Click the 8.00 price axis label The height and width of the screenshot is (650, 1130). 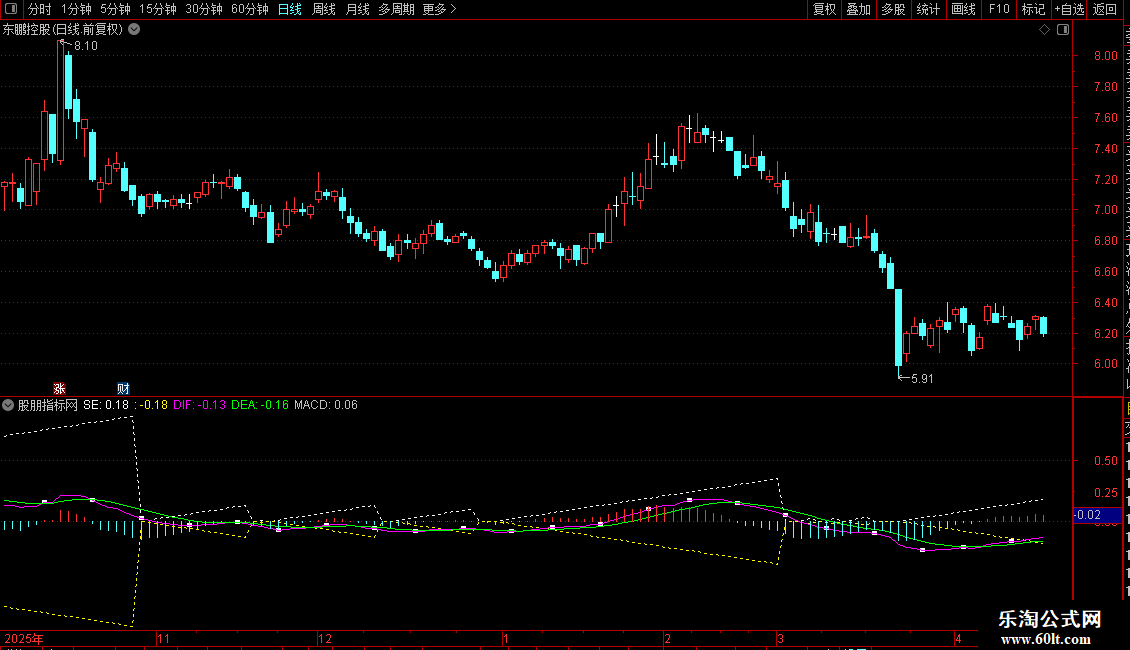(x=1105, y=55)
